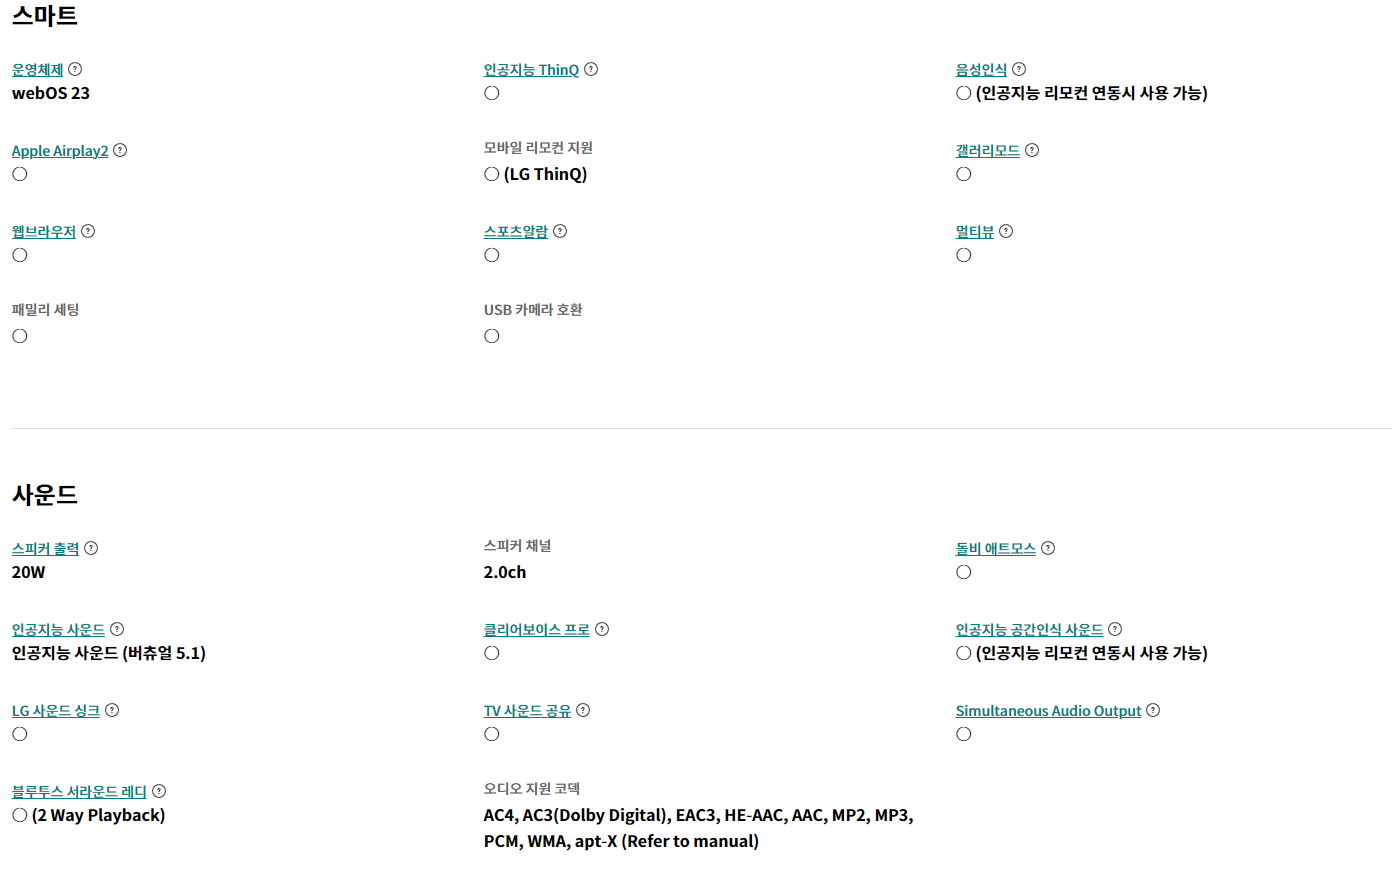Click the circle under USB 카메라 호환
Screen dimensions: 1393x871
[x=492, y=336]
